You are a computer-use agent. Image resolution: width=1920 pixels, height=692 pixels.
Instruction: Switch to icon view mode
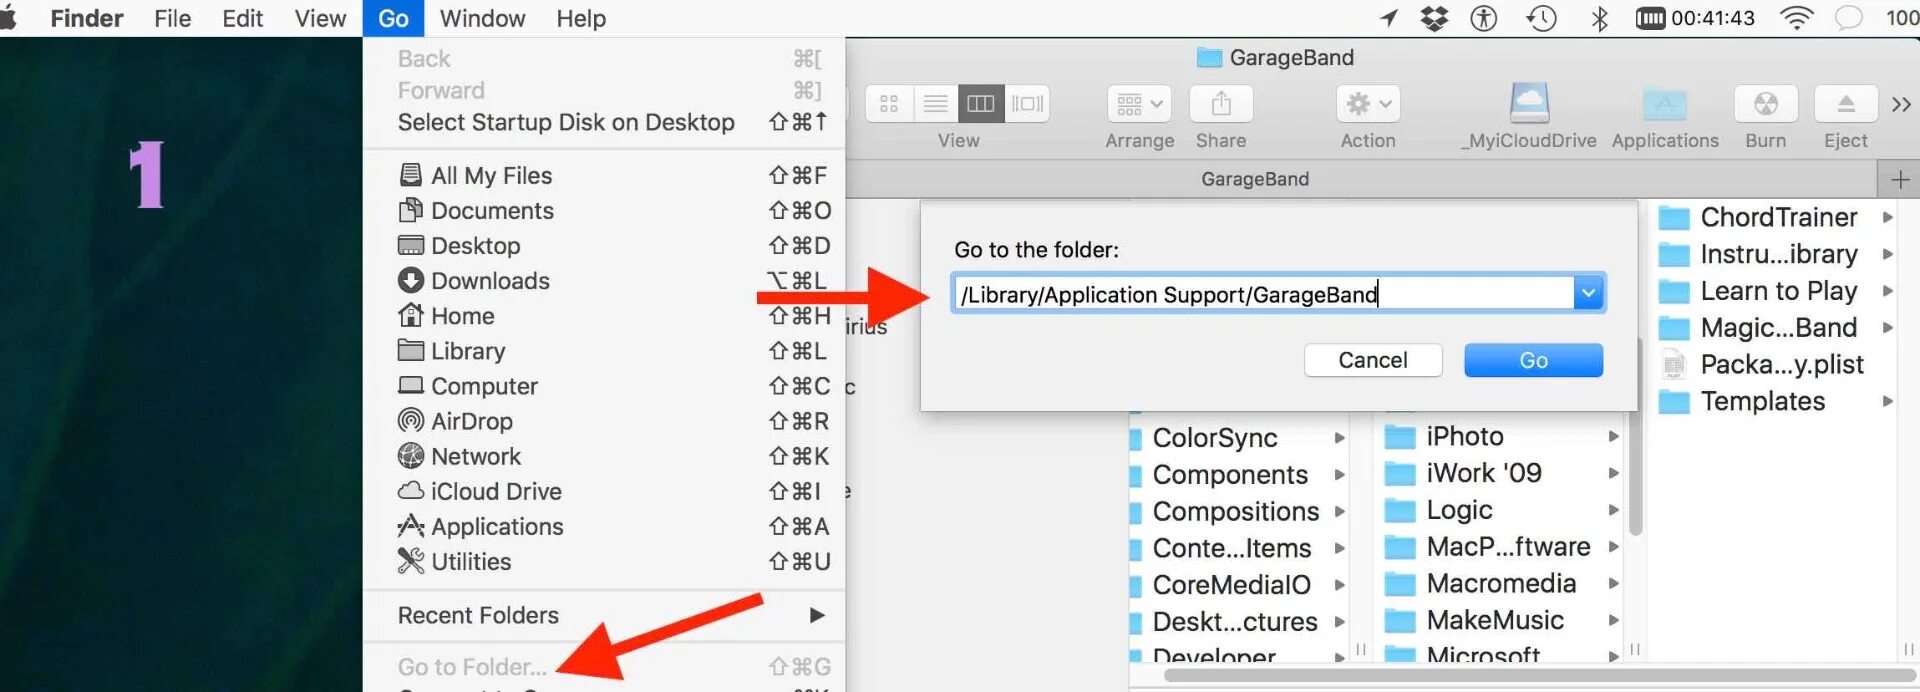pyautogui.click(x=889, y=103)
